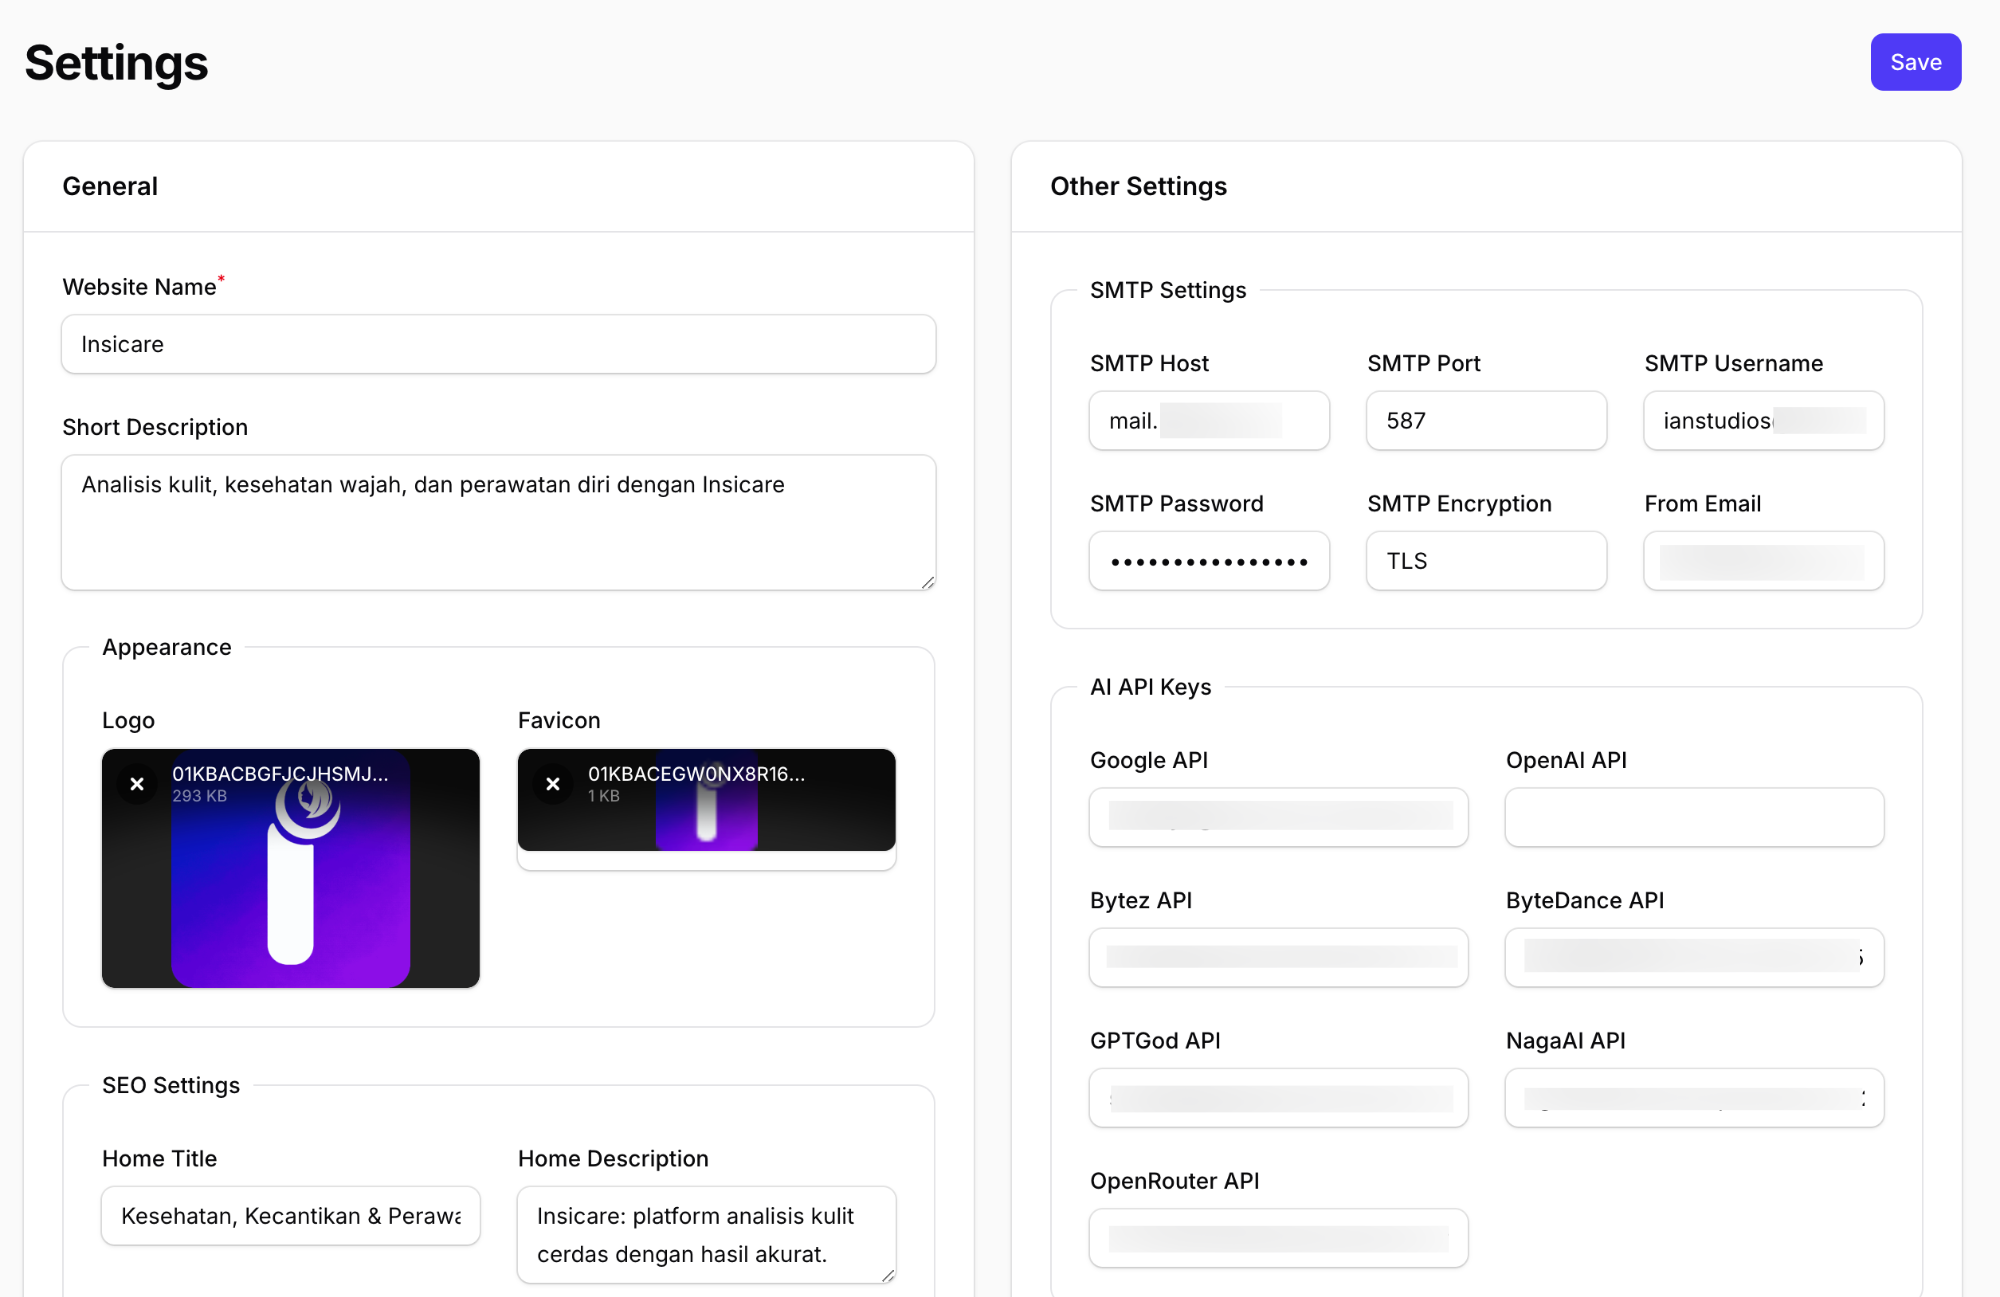Click the Logo preview thumbnail
The image size is (2000, 1297).
tap(291, 890)
